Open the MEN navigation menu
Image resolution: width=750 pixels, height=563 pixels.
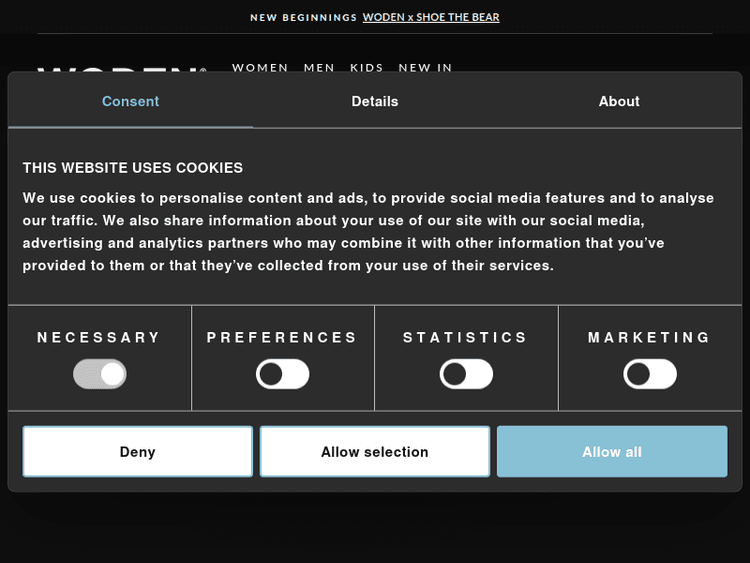(319, 67)
